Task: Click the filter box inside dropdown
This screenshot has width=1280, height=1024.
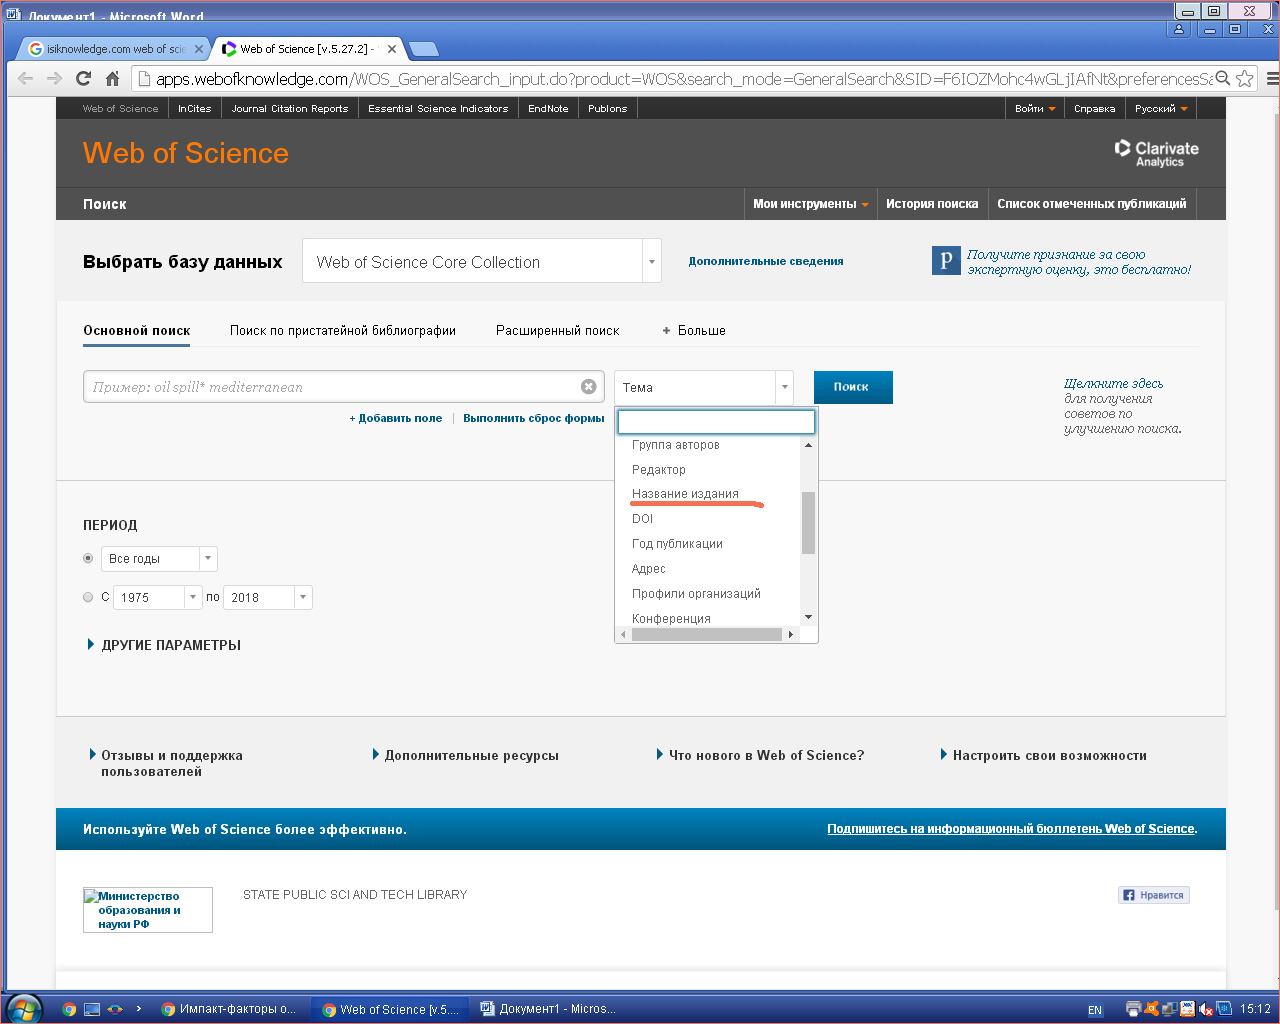Action: point(716,421)
